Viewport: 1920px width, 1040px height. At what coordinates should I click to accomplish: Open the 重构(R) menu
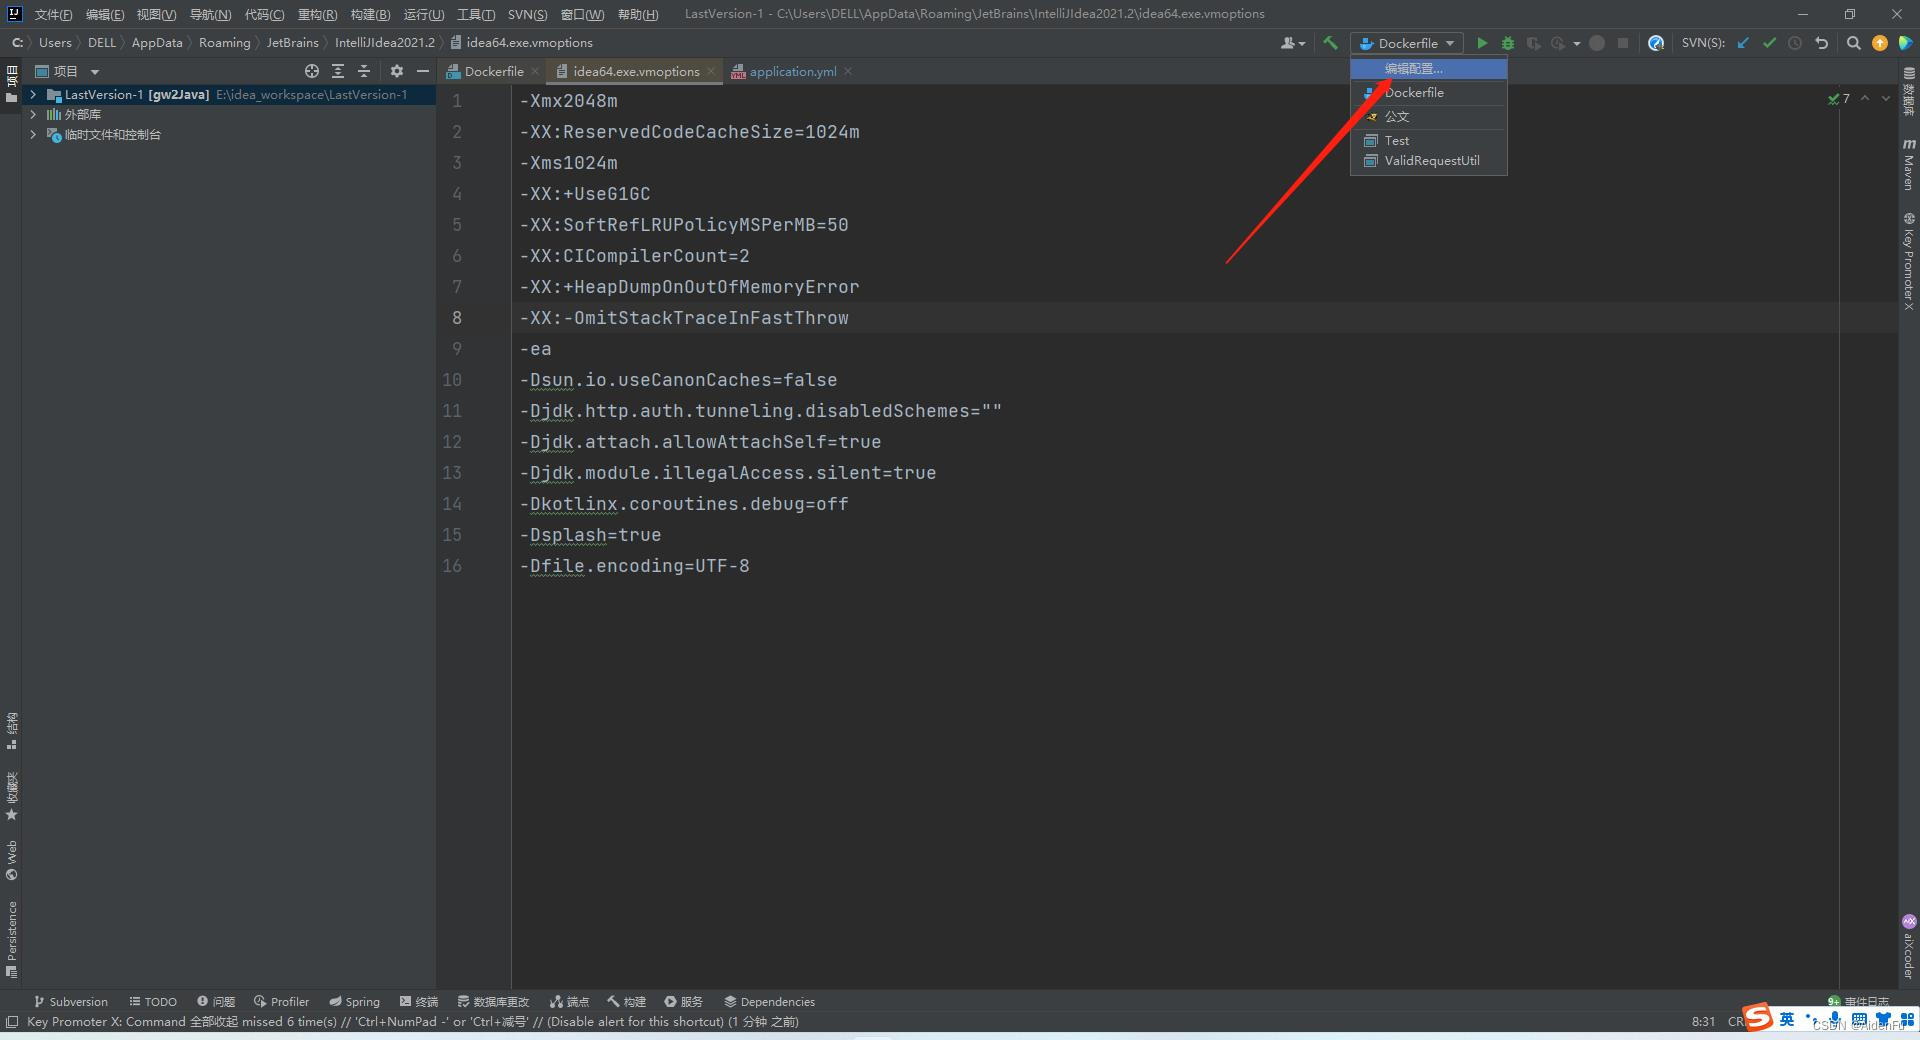(x=317, y=14)
